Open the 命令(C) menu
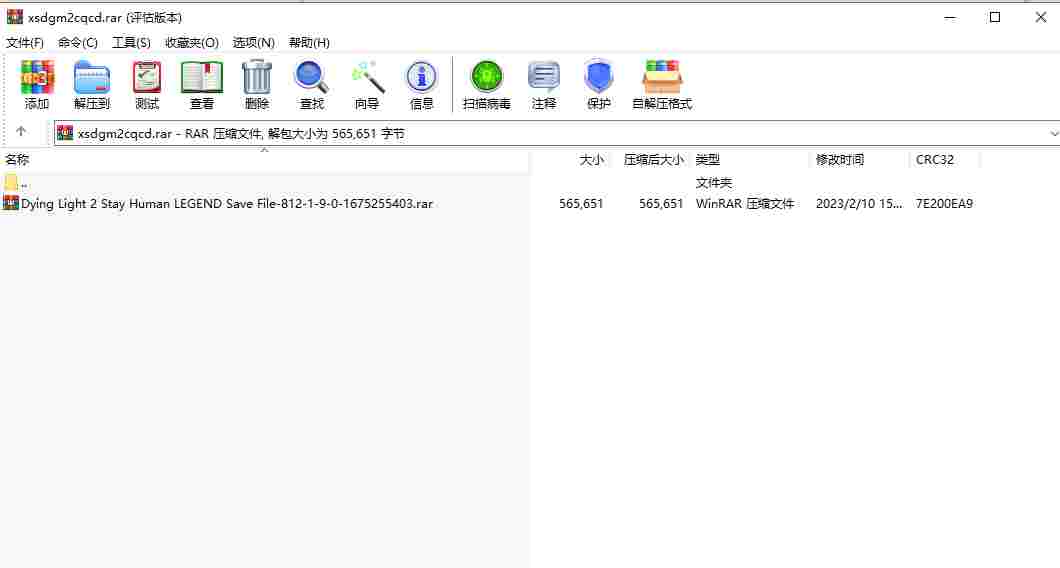This screenshot has width=1060, height=568. (x=78, y=43)
